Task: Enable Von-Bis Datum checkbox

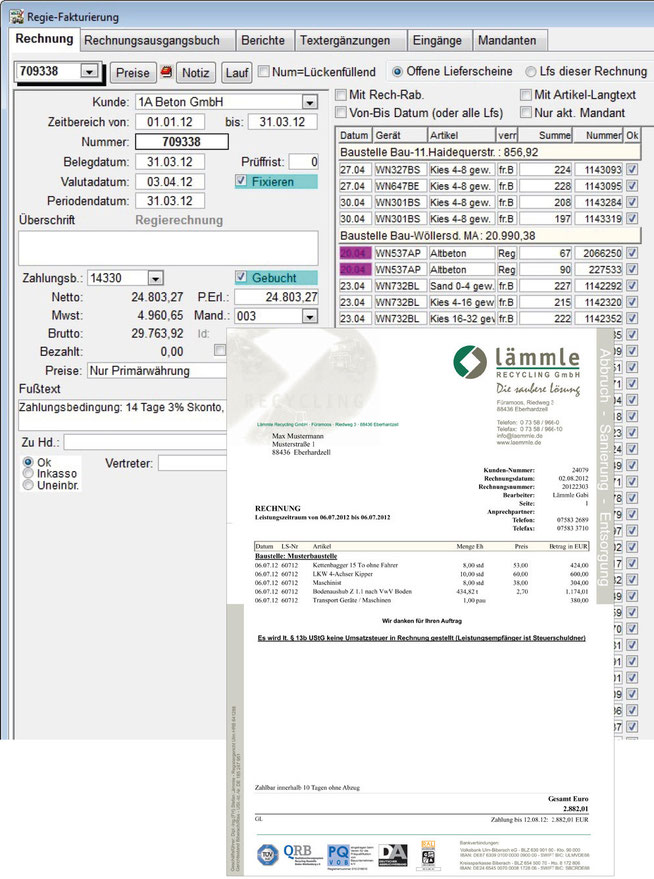Action: coord(341,113)
